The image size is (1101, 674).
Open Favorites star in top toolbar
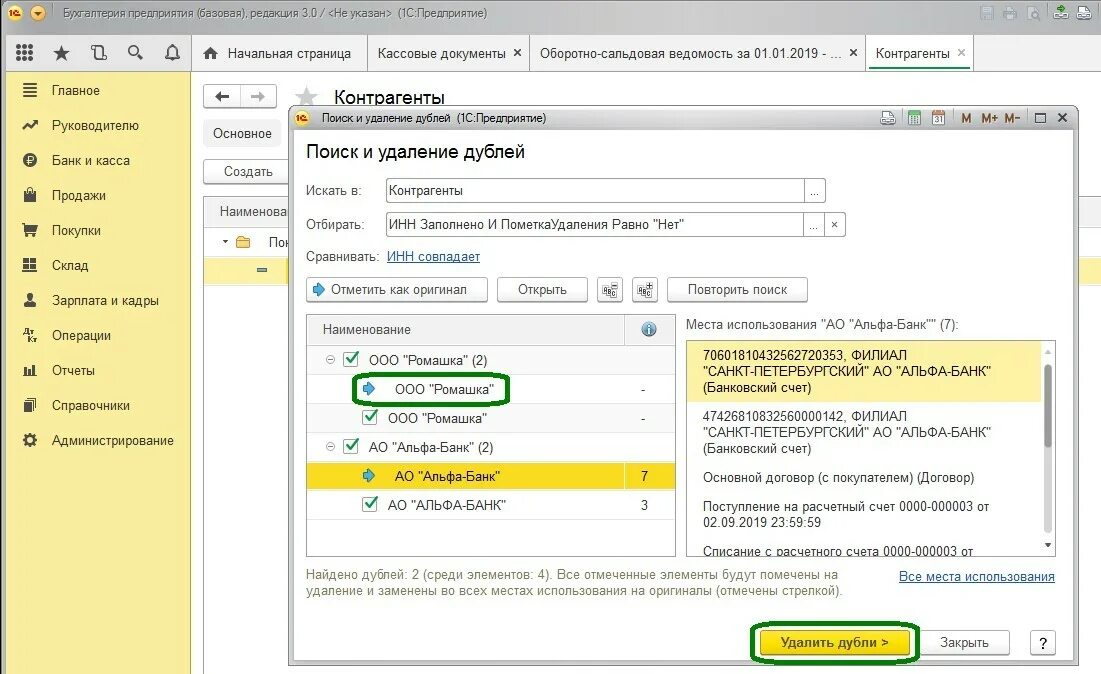click(62, 53)
